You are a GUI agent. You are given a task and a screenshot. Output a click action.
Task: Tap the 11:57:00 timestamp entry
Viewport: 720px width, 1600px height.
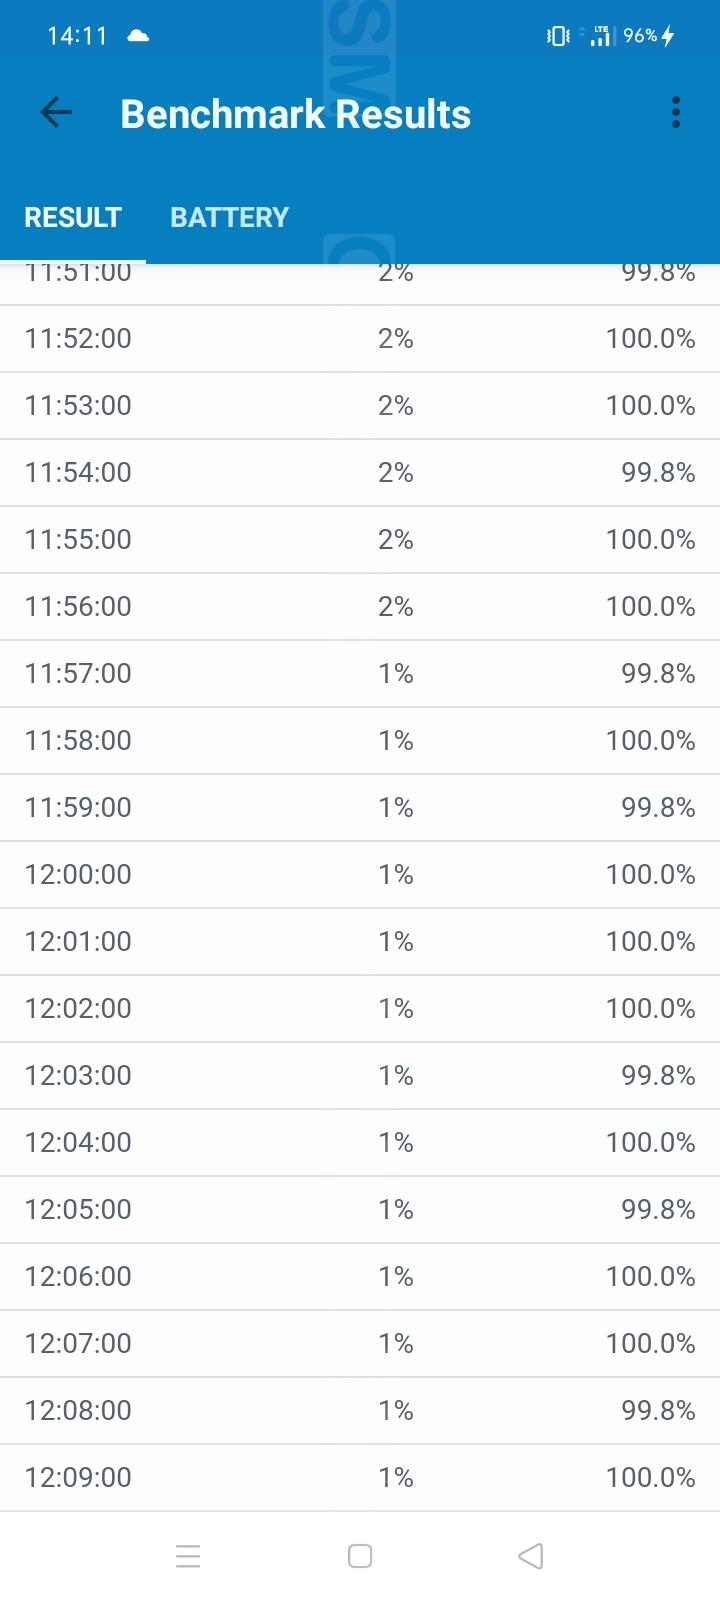(x=78, y=674)
